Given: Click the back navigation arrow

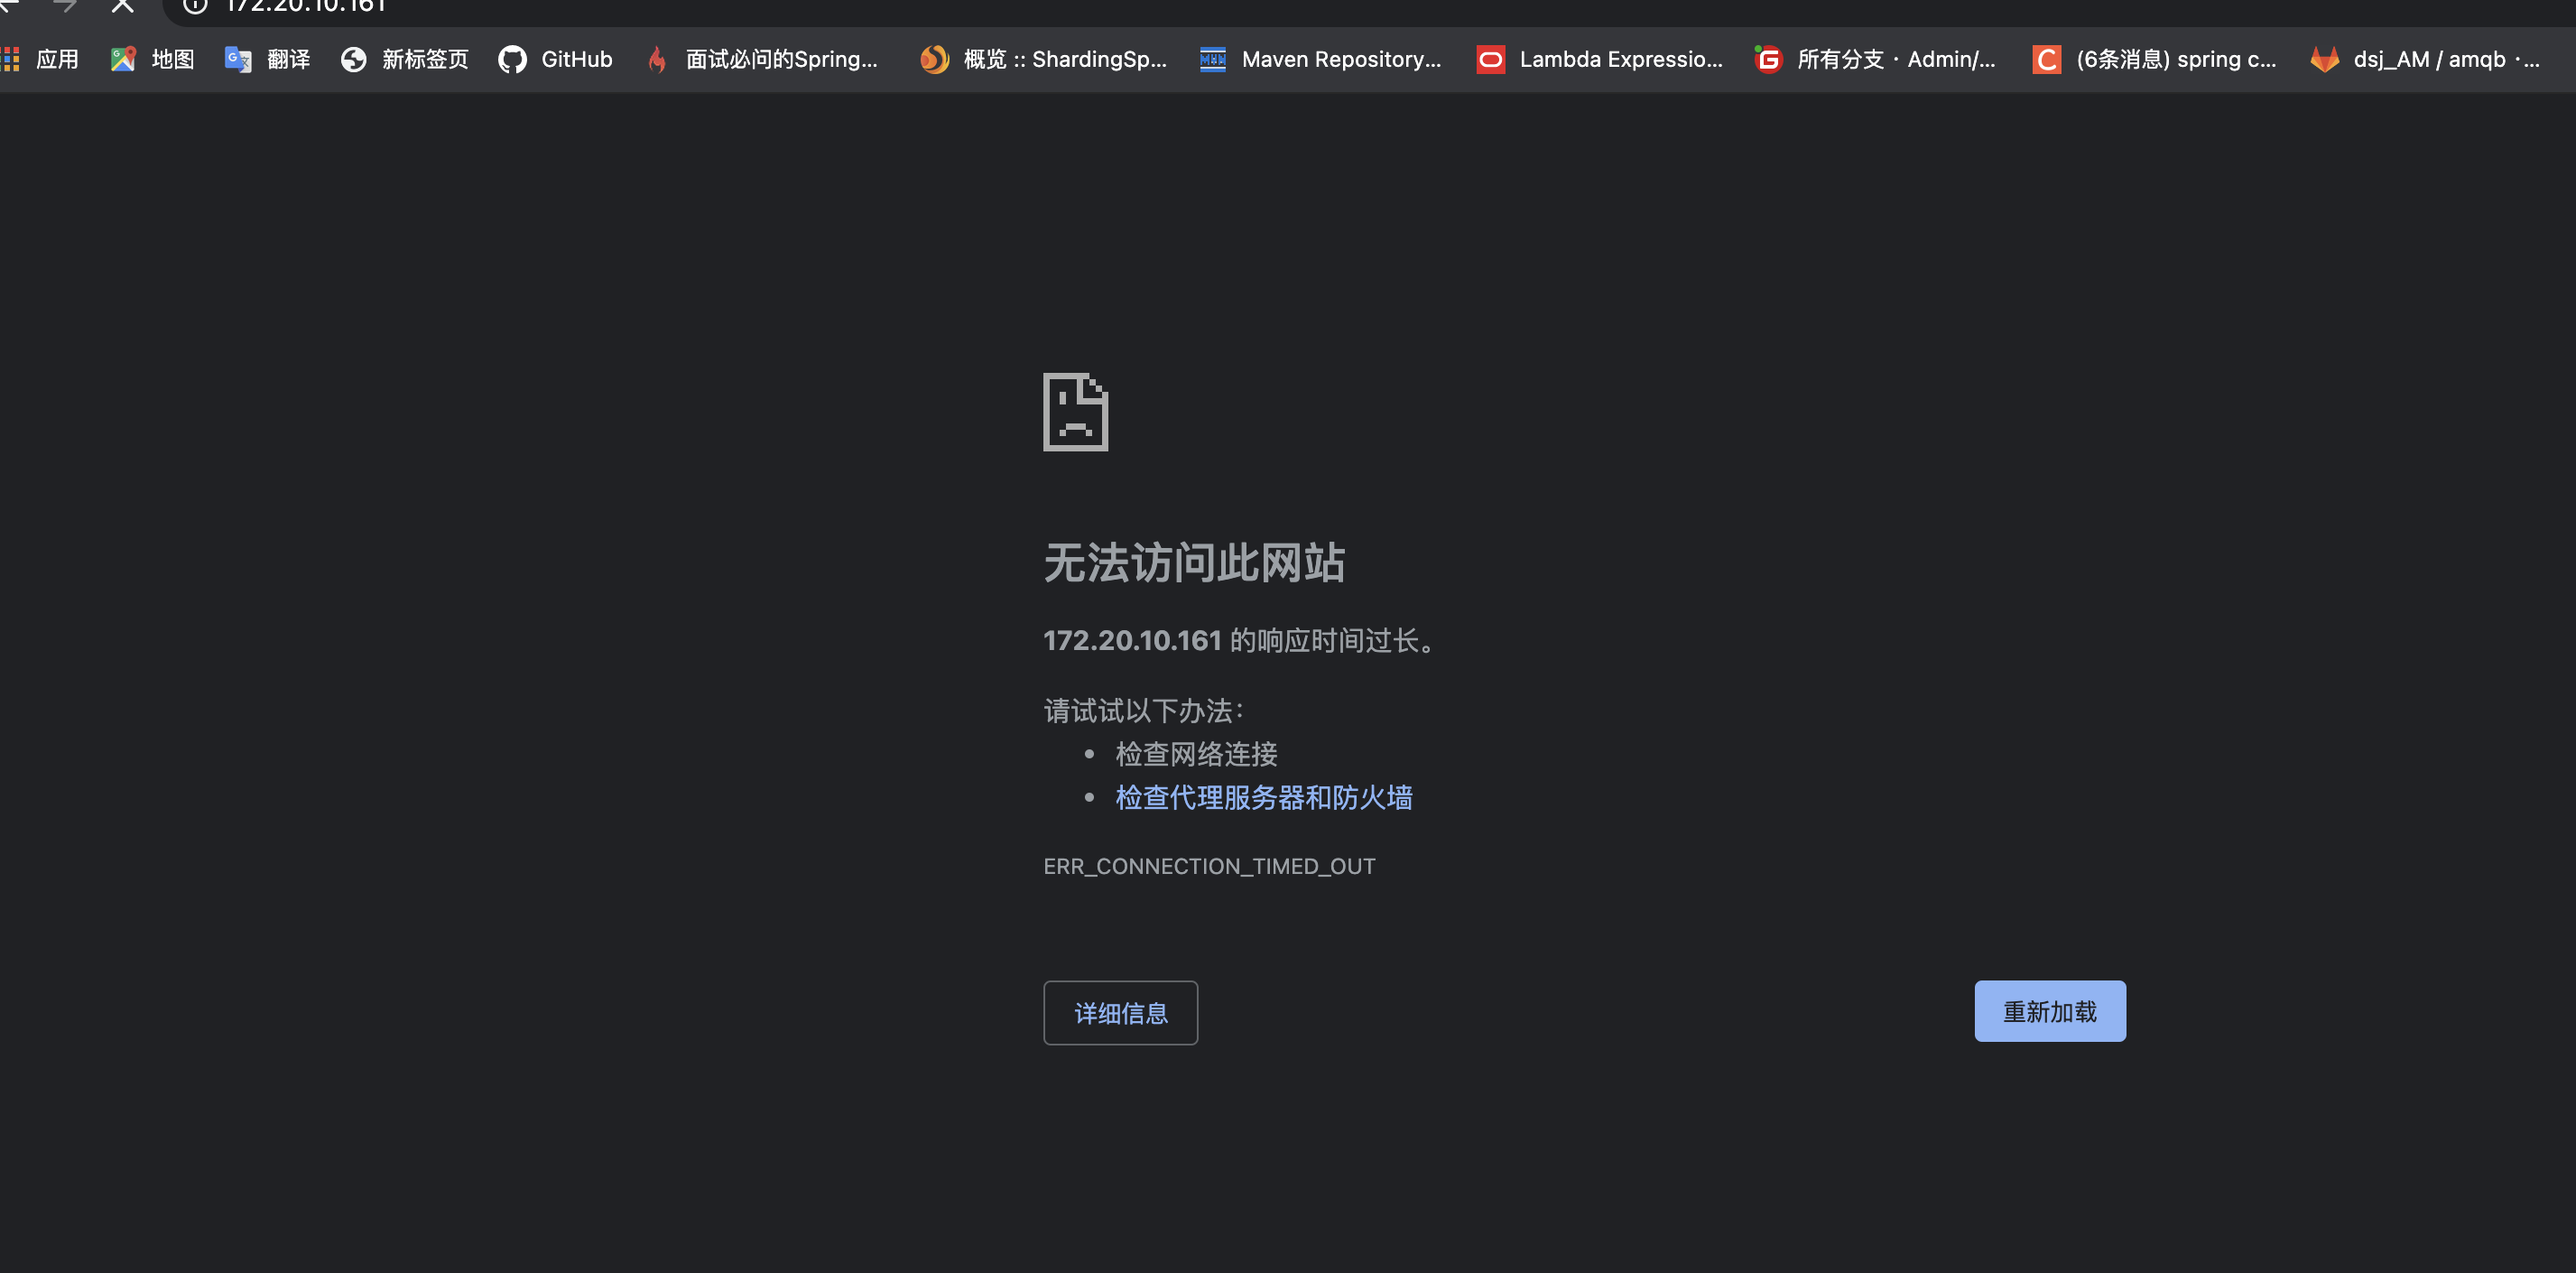Looking at the screenshot, I should [9, 6].
